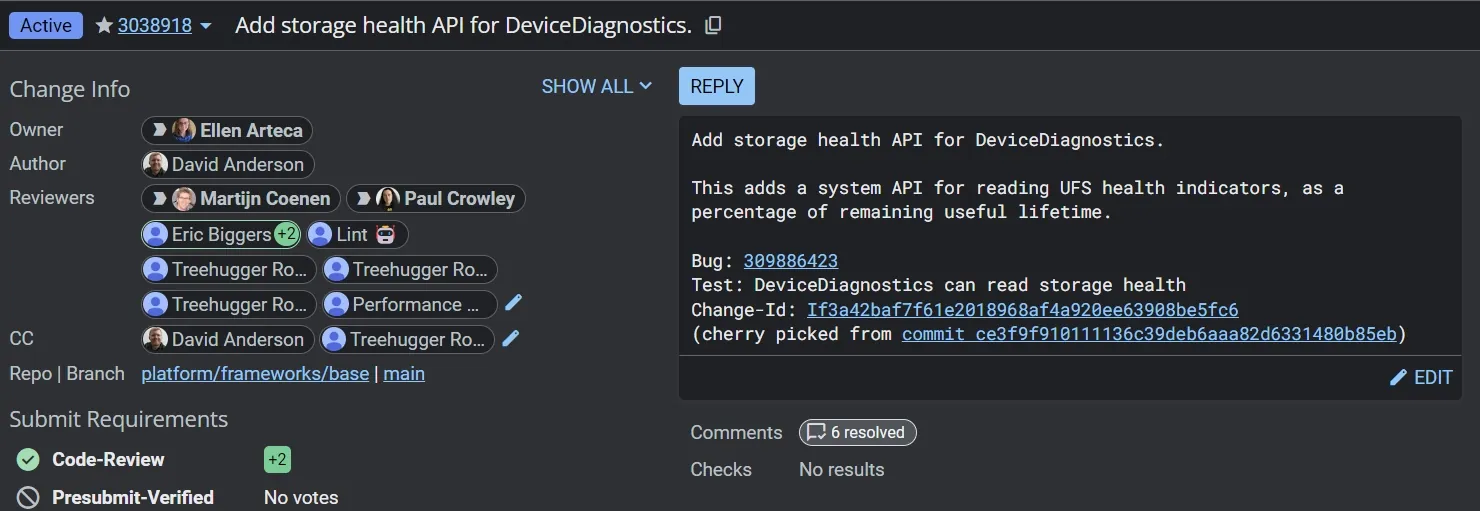
Task: Expand SHOW ALL change info
Action: (x=597, y=86)
